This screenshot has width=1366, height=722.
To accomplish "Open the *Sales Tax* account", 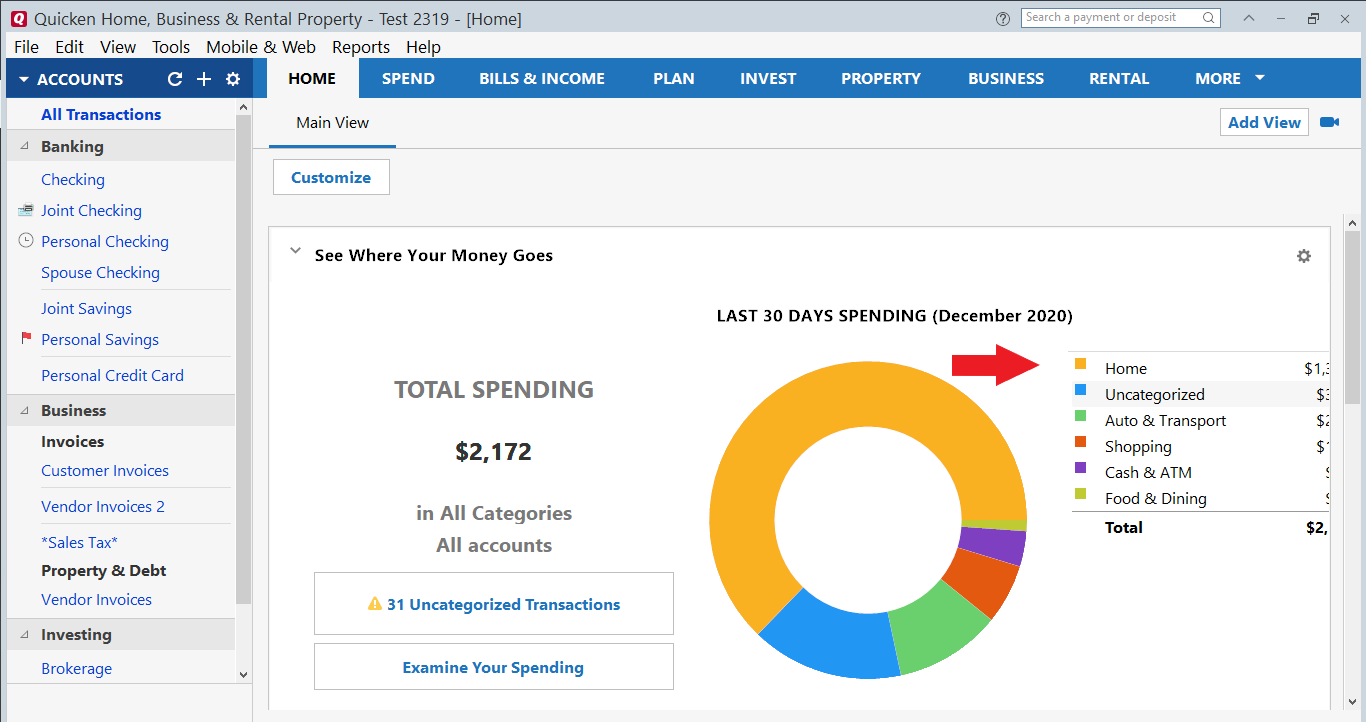I will (79, 543).
